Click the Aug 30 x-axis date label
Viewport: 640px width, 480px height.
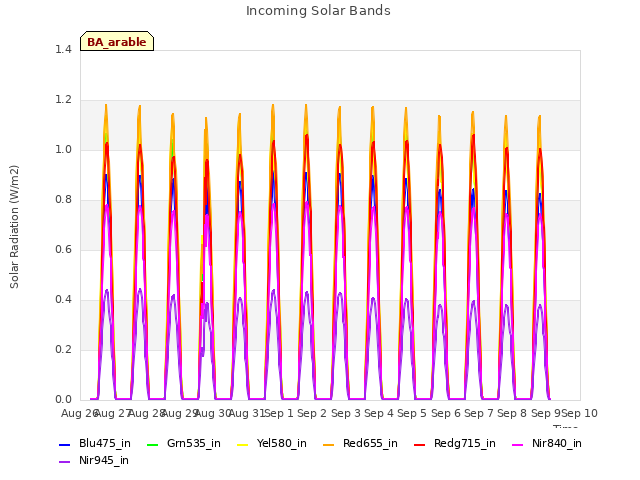tap(213, 413)
